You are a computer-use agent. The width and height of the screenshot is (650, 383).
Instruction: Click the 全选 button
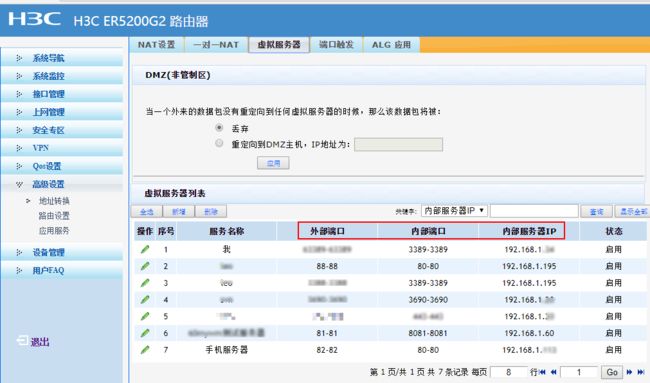pos(147,211)
